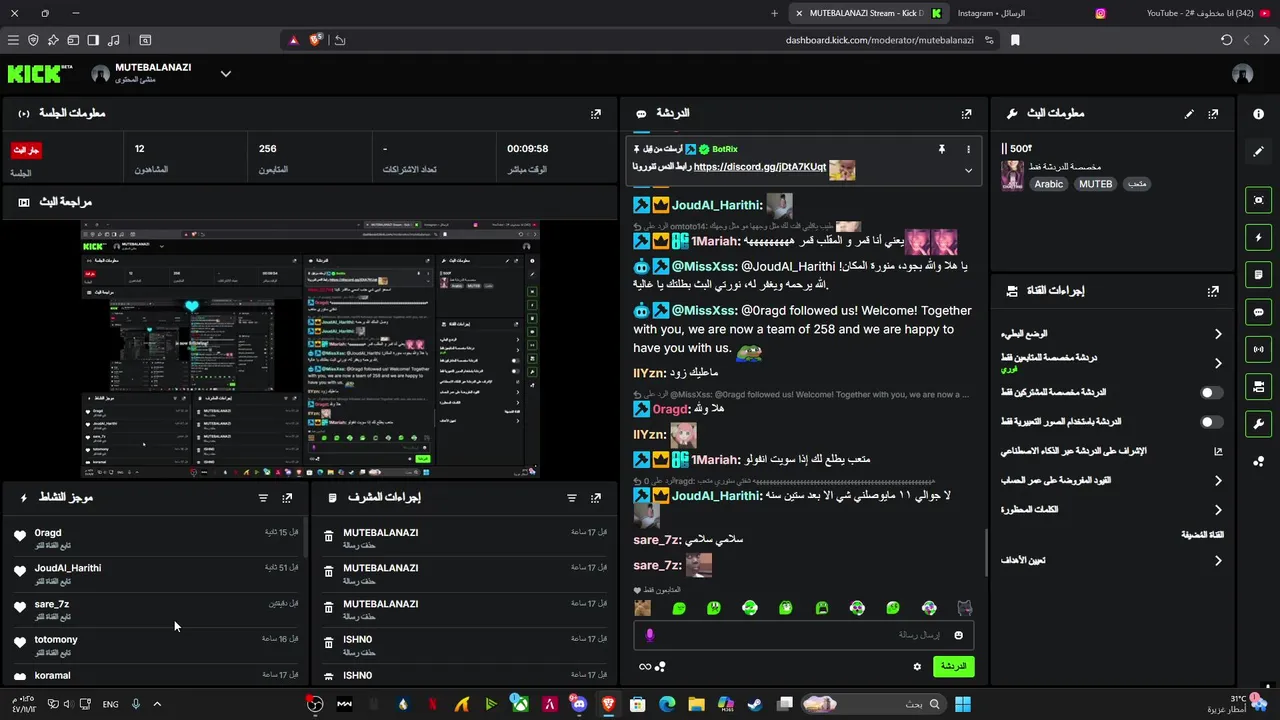Image resolution: width=1280 pixels, height=720 pixels.
Task: Expand the channel switcher next to MUTEBALANAZI
Action: (226, 73)
